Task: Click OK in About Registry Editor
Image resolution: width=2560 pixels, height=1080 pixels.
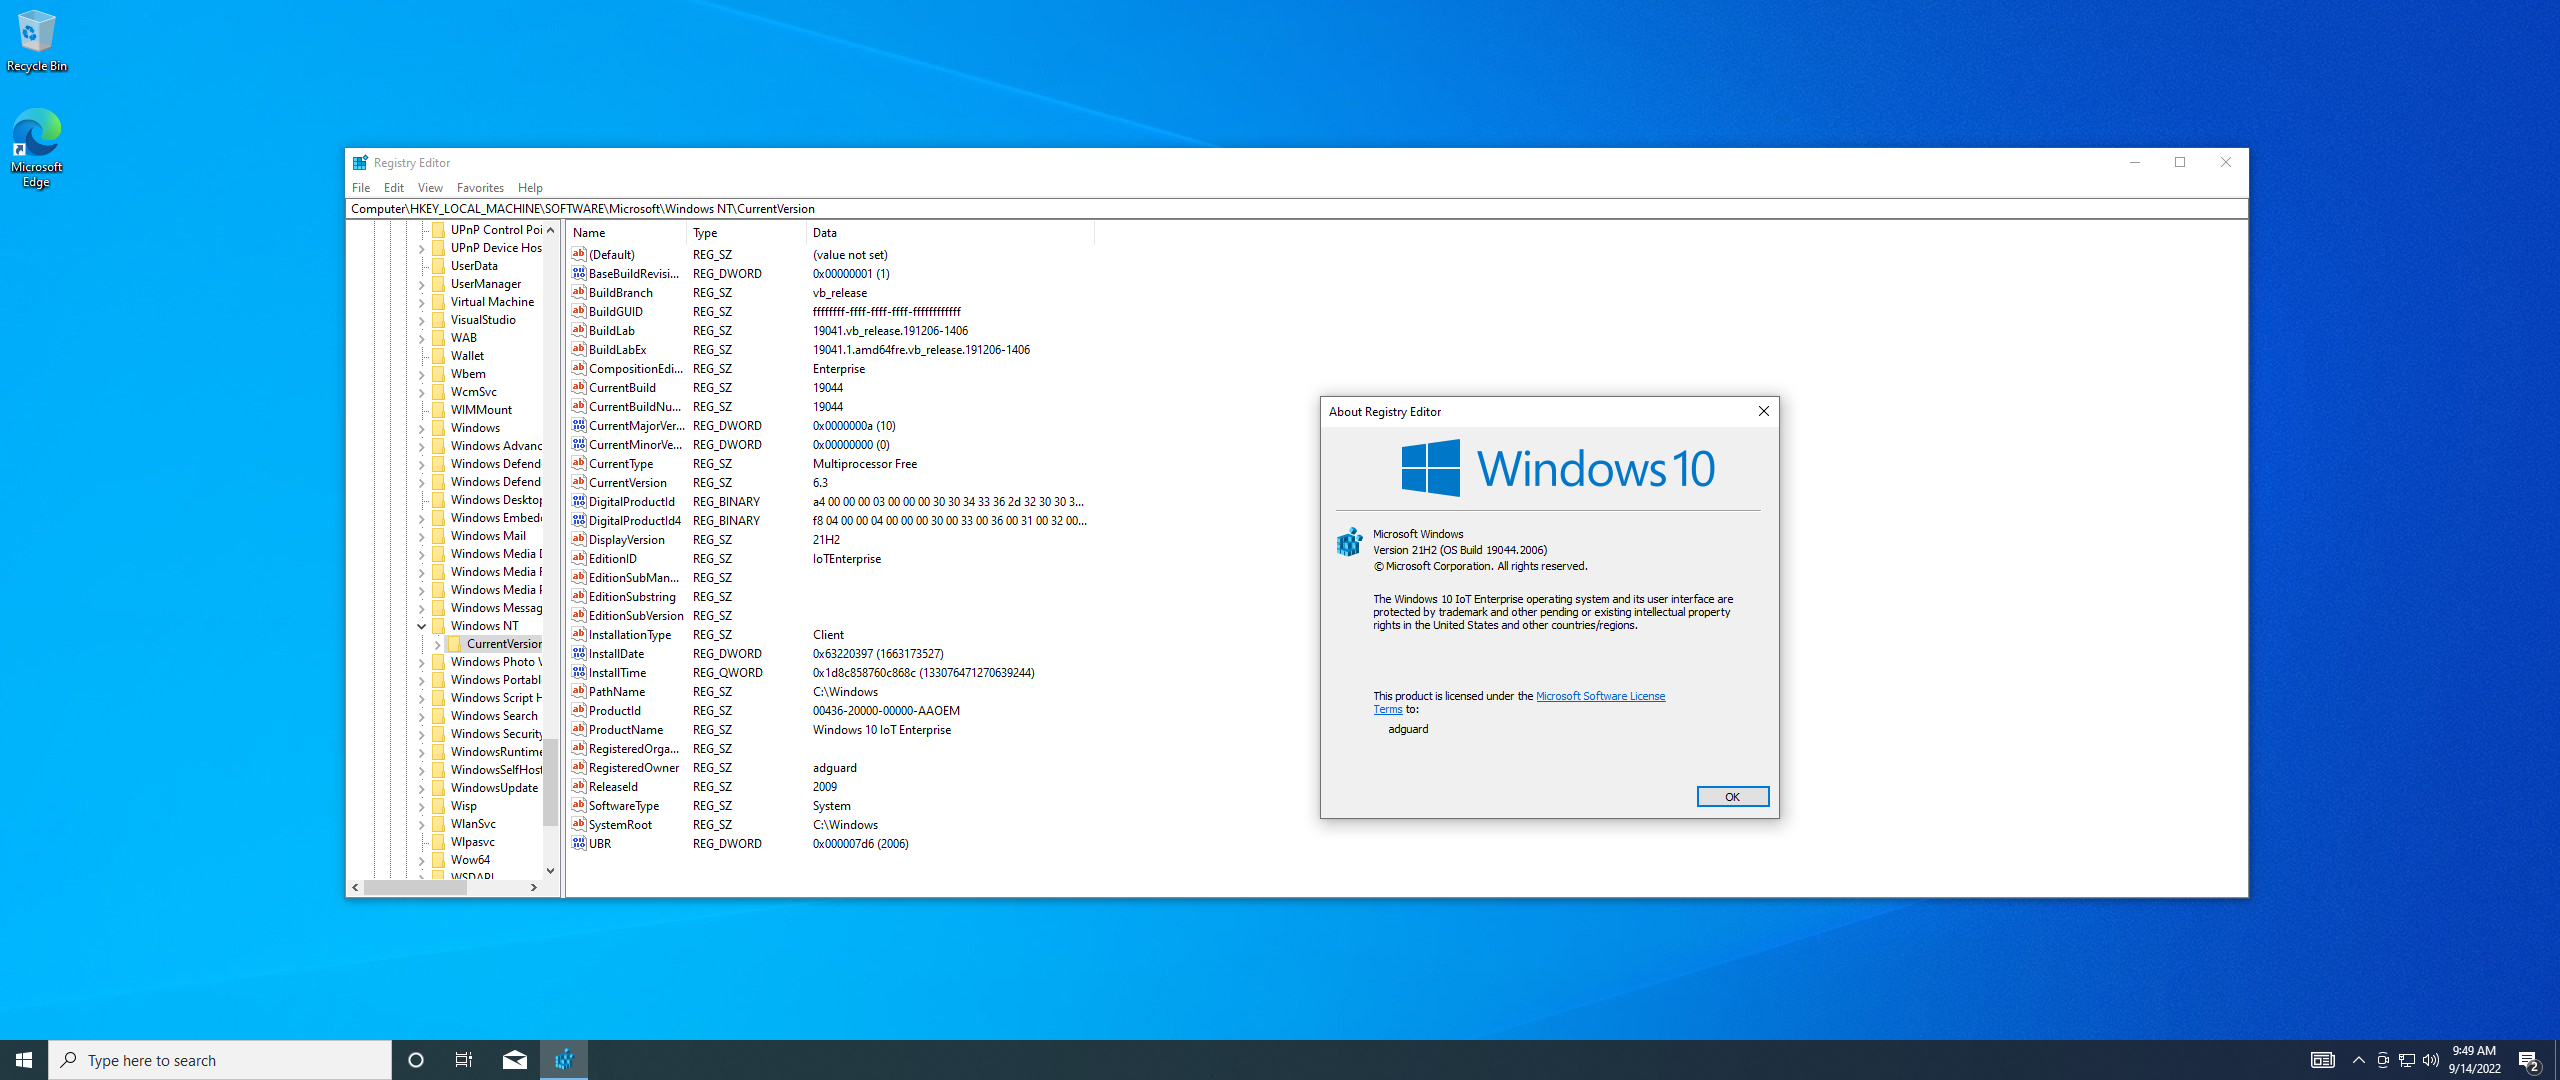Action: [1732, 796]
